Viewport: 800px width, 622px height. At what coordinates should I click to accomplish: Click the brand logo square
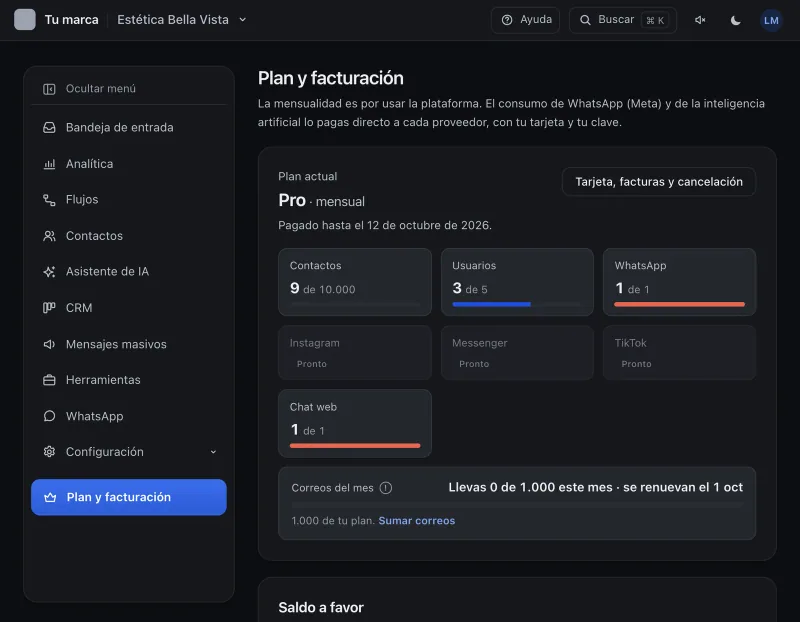[x=24, y=20]
